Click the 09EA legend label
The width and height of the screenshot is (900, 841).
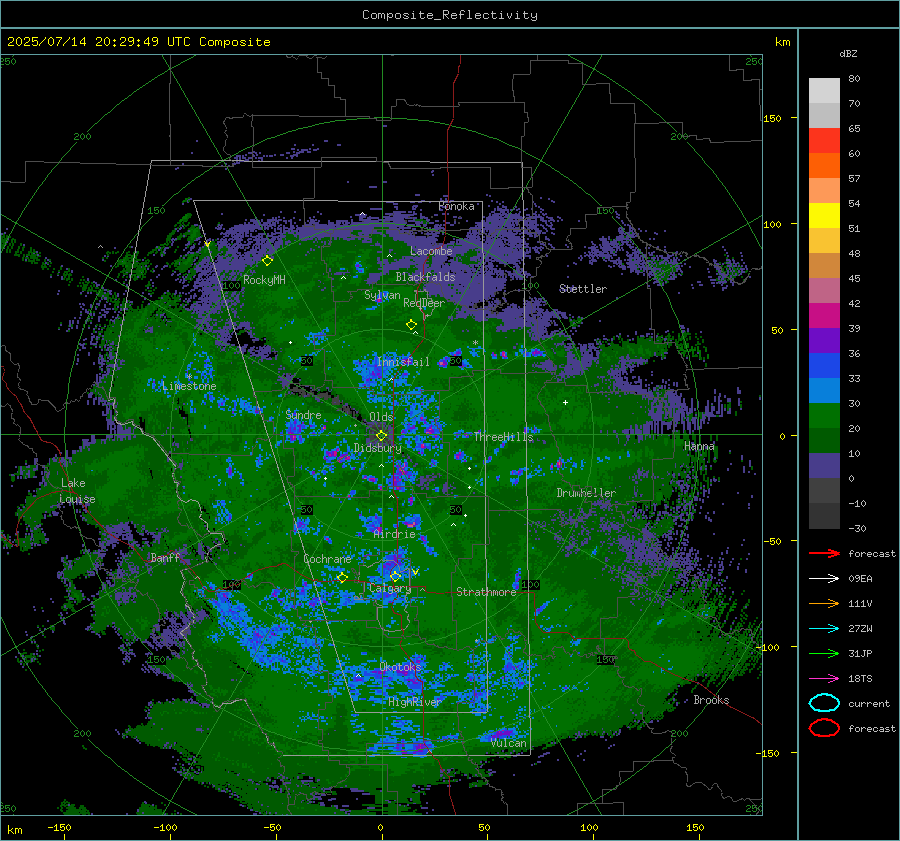(860, 579)
